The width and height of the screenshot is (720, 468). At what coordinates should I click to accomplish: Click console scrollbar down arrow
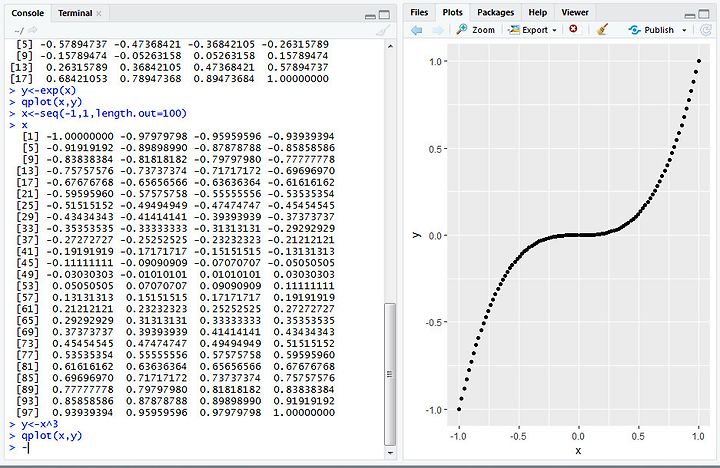pos(390,452)
